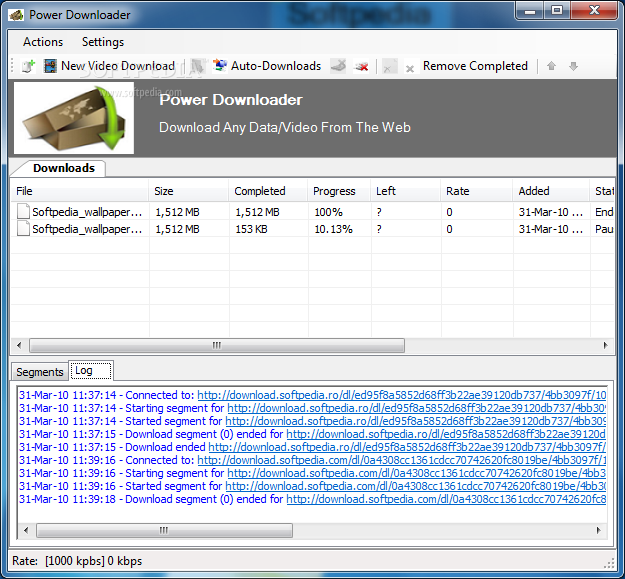Open the 11:37:14 Started segment link
Image resolution: width=625 pixels, height=579 pixels.
pos(416,421)
